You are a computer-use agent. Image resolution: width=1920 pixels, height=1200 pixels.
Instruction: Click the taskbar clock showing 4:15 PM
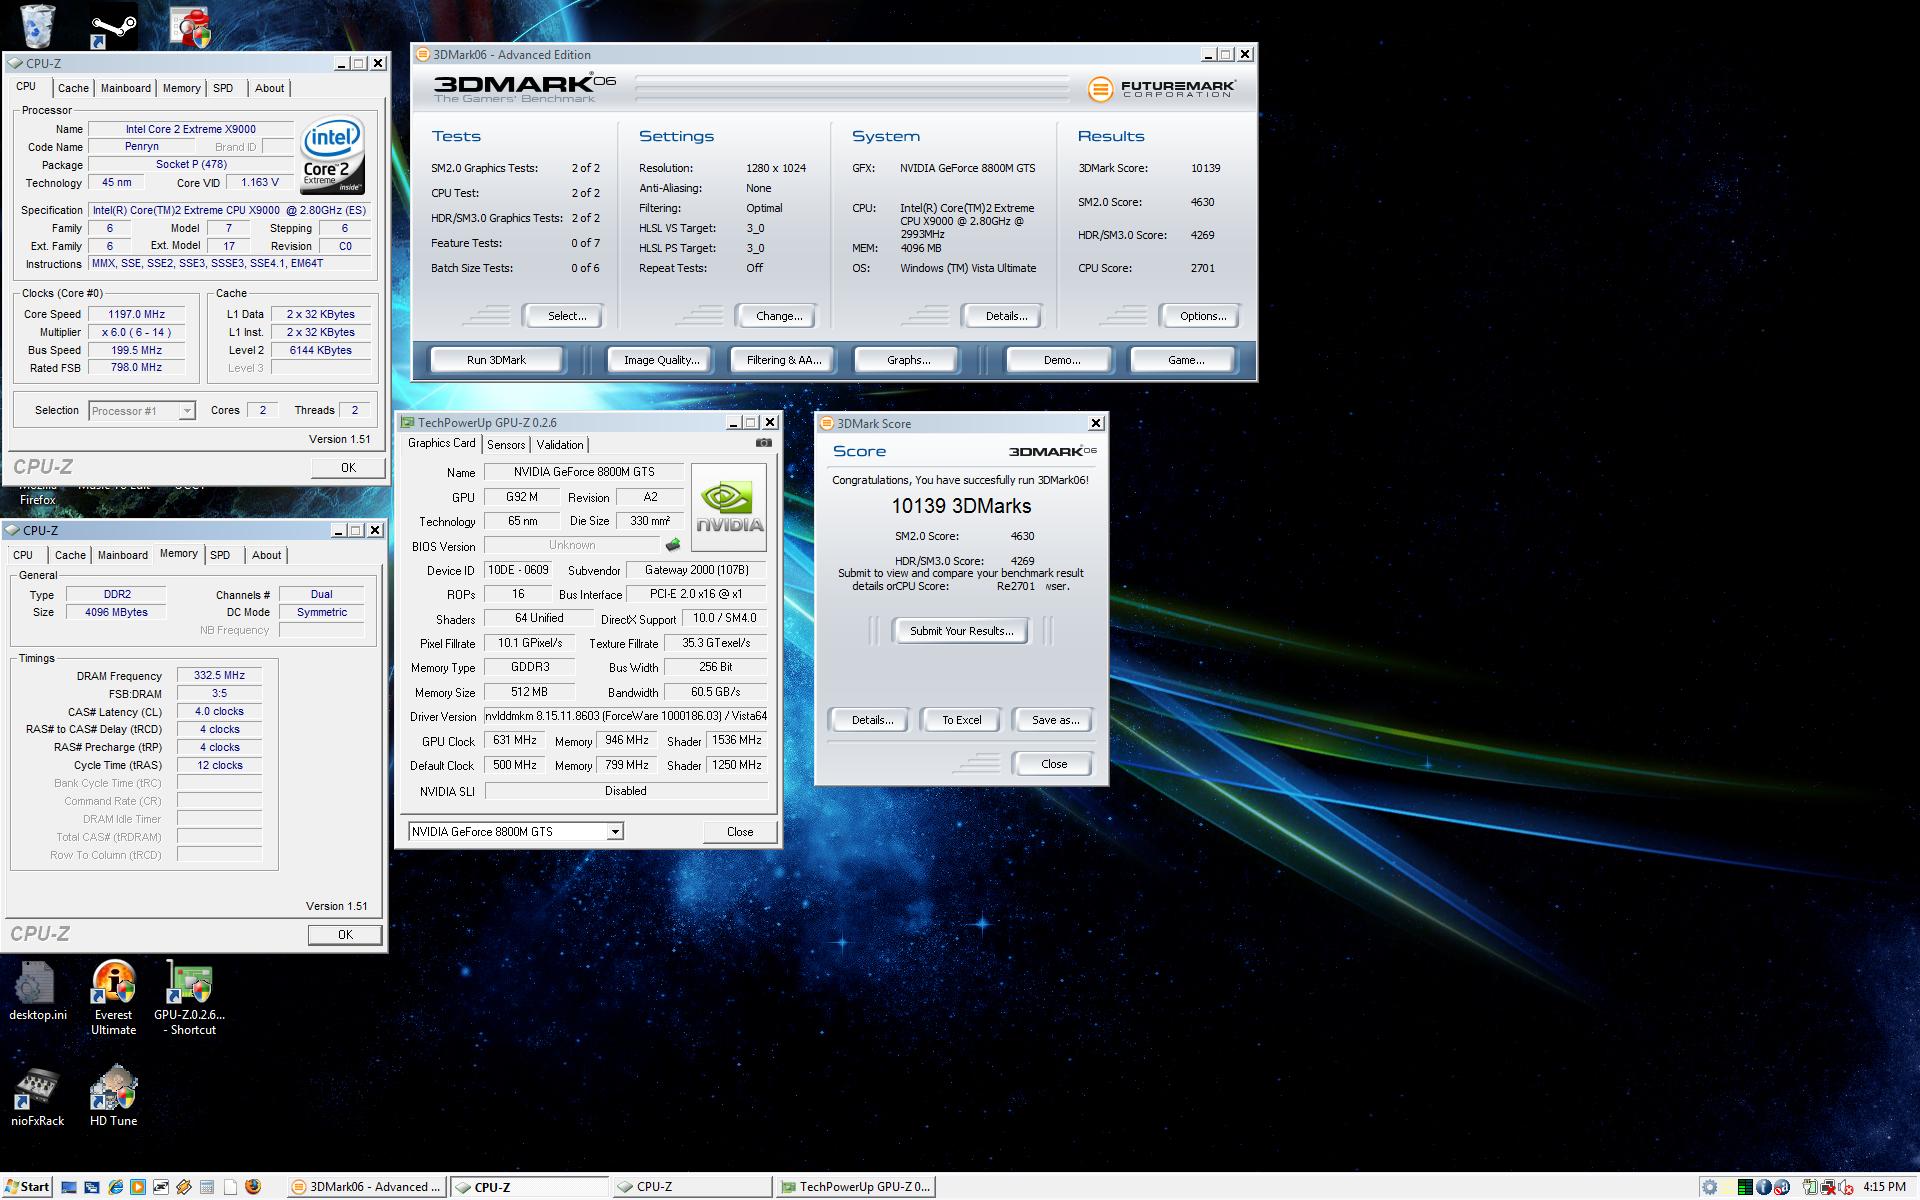click(x=1885, y=1187)
